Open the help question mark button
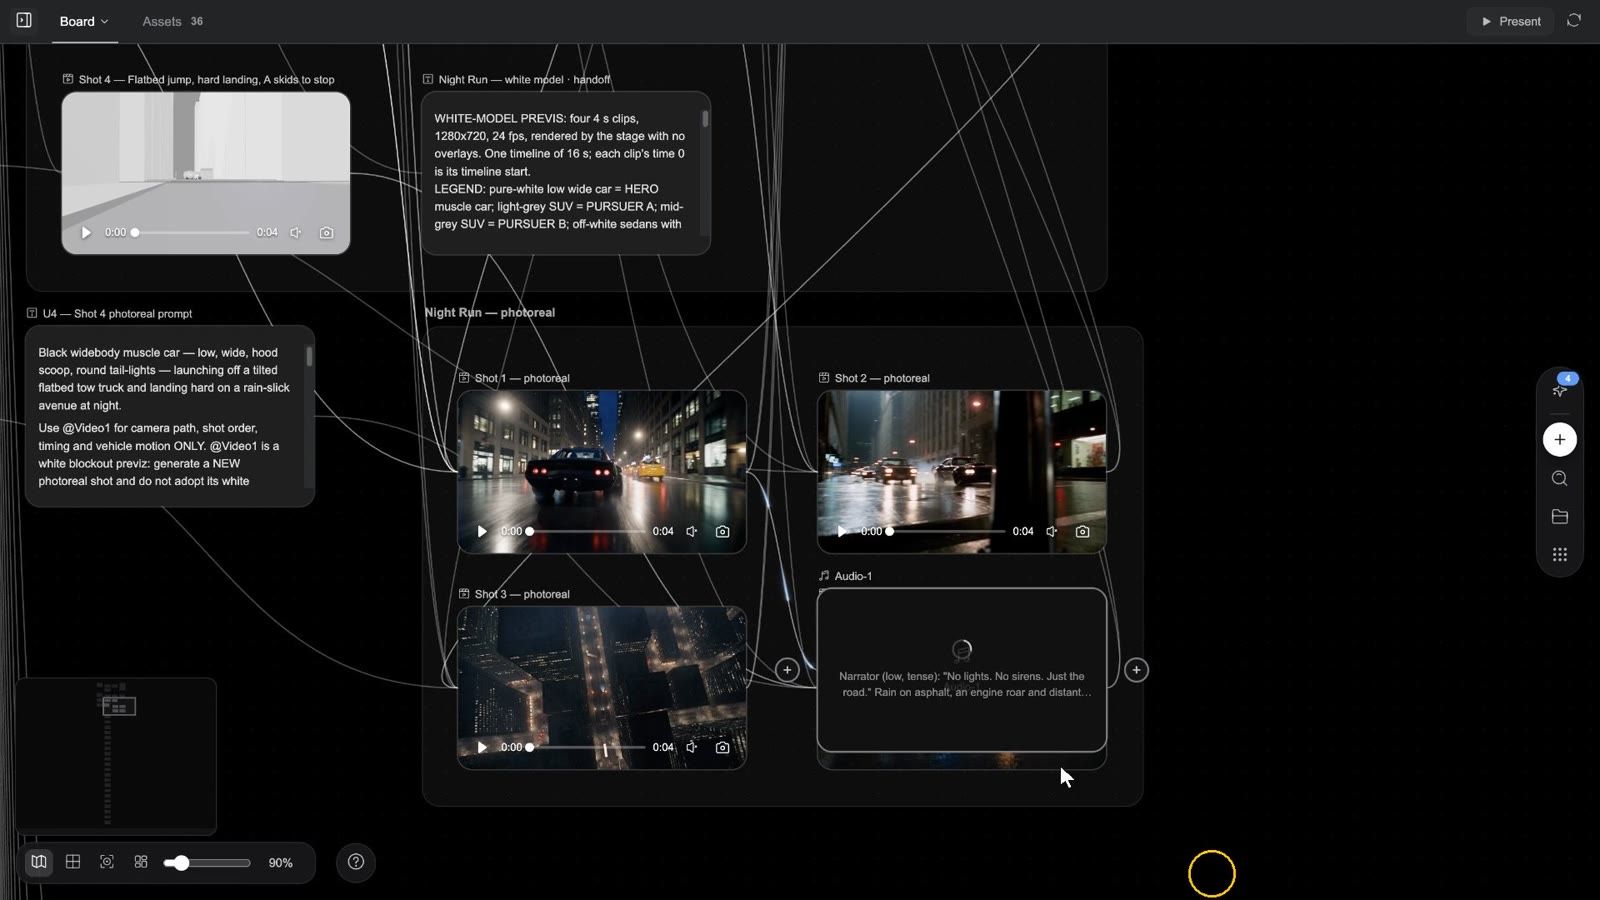Screen dimensions: 1600x900 356,862
